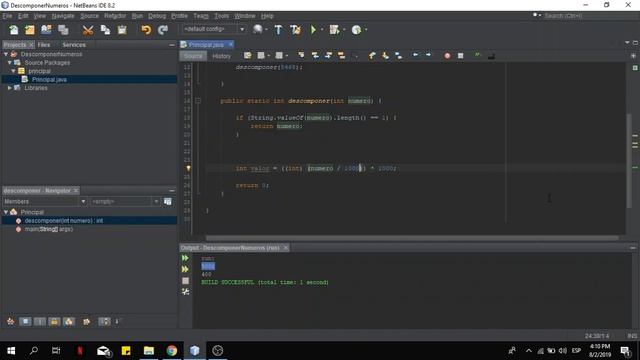Viewport: 640px width, 360px height.
Task: Collapse the principal package node
Action: [x=13, y=71]
